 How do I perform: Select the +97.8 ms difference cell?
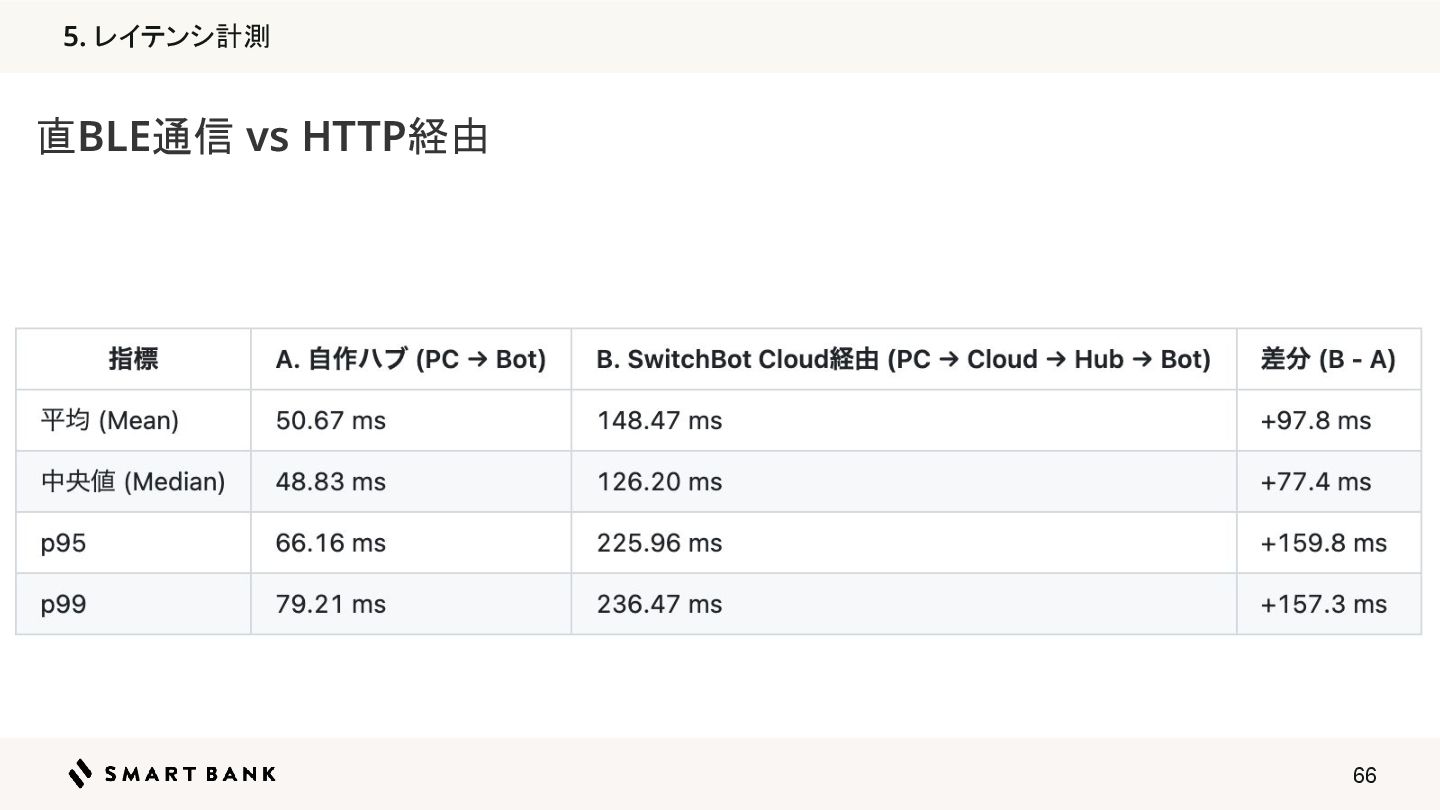[x=1316, y=421]
